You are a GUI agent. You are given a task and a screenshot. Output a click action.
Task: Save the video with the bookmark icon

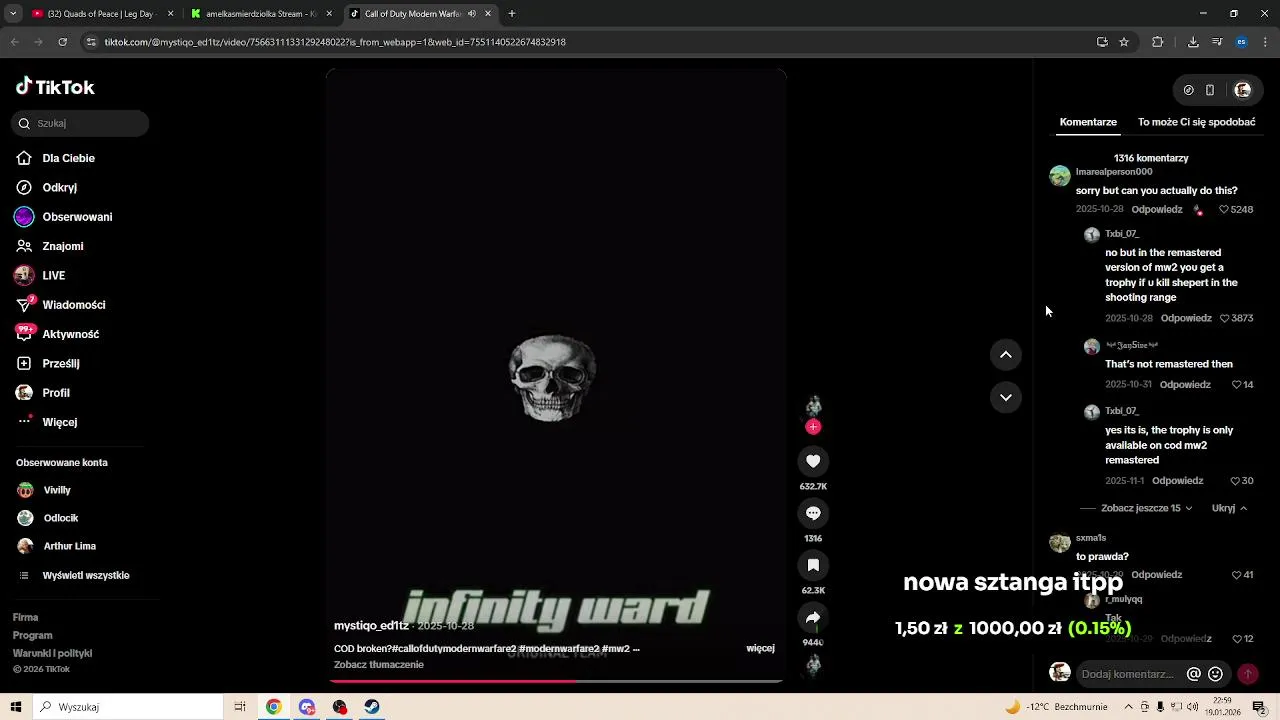(x=813, y=565)
